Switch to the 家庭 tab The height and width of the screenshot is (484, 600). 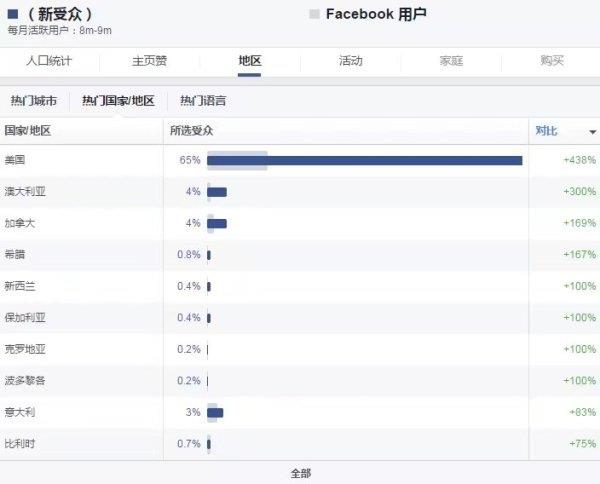pyautogui.click(x=451, y=61)
